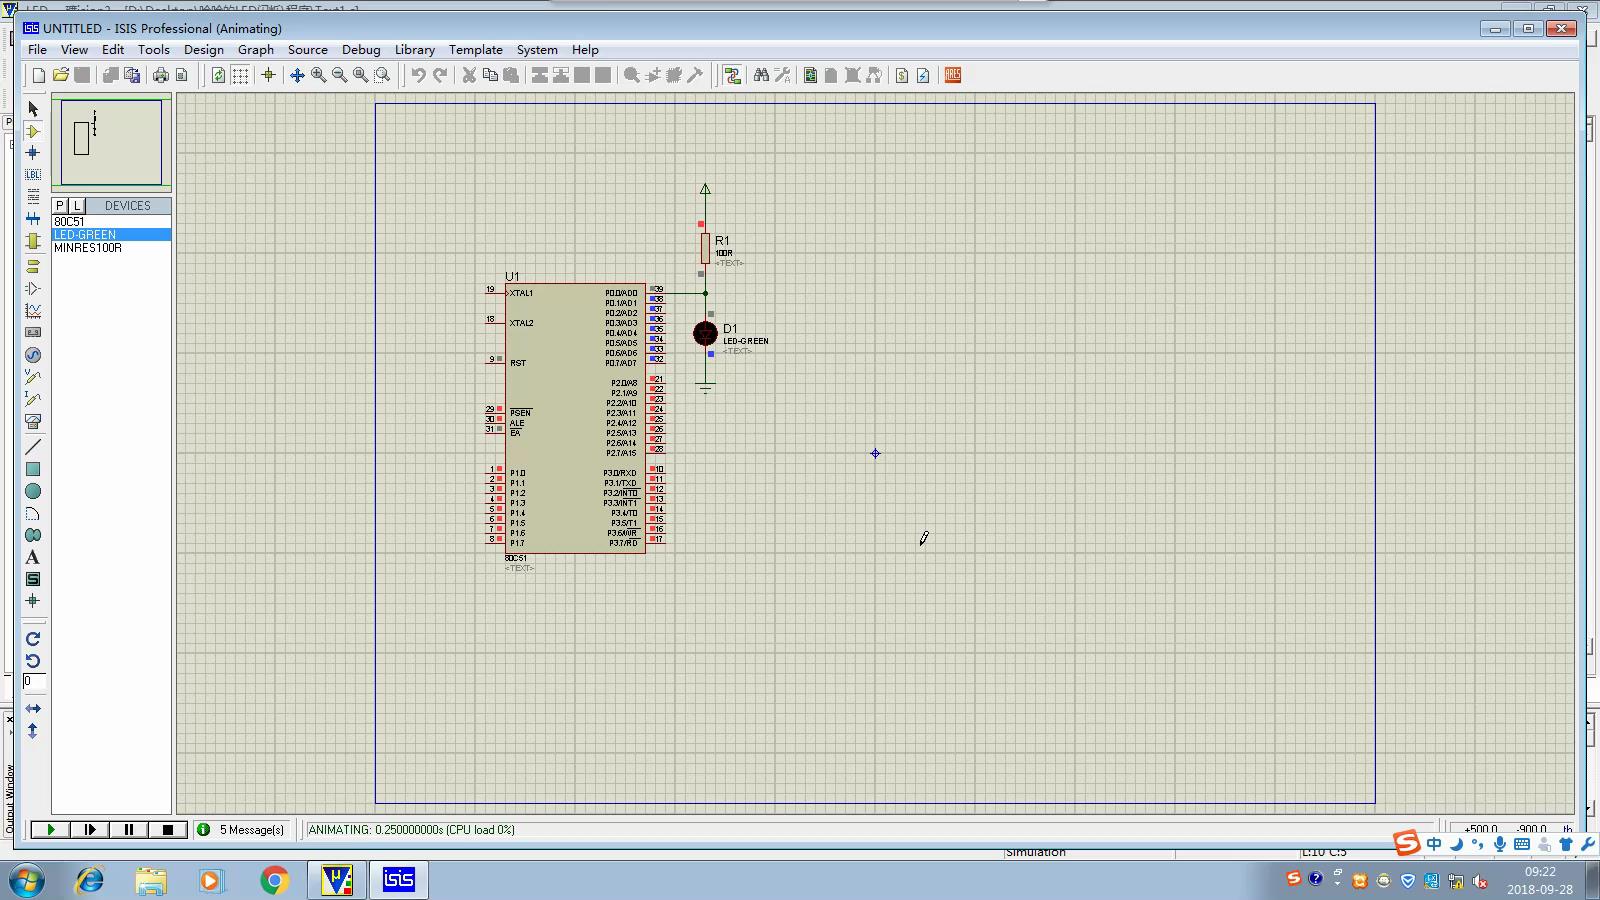Screen dimensions: 1600x900
Task: Toggle the grid display
Action: point(240,75)
